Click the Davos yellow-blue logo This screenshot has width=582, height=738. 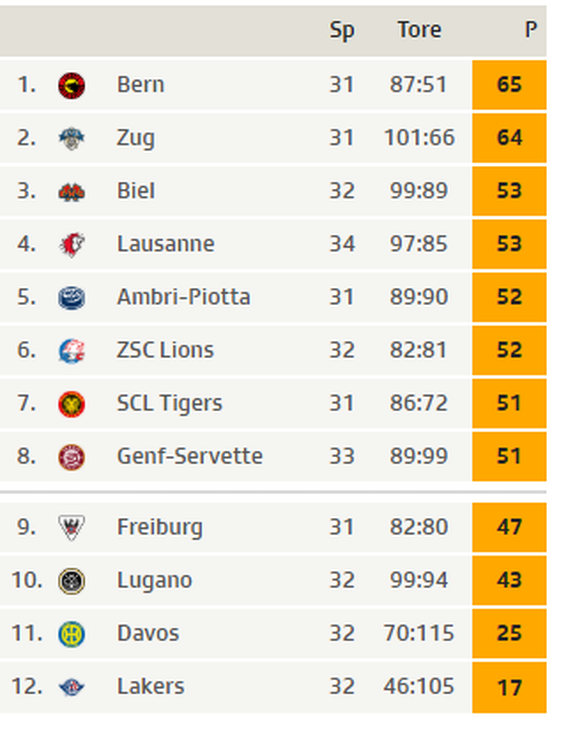point(72,634)
